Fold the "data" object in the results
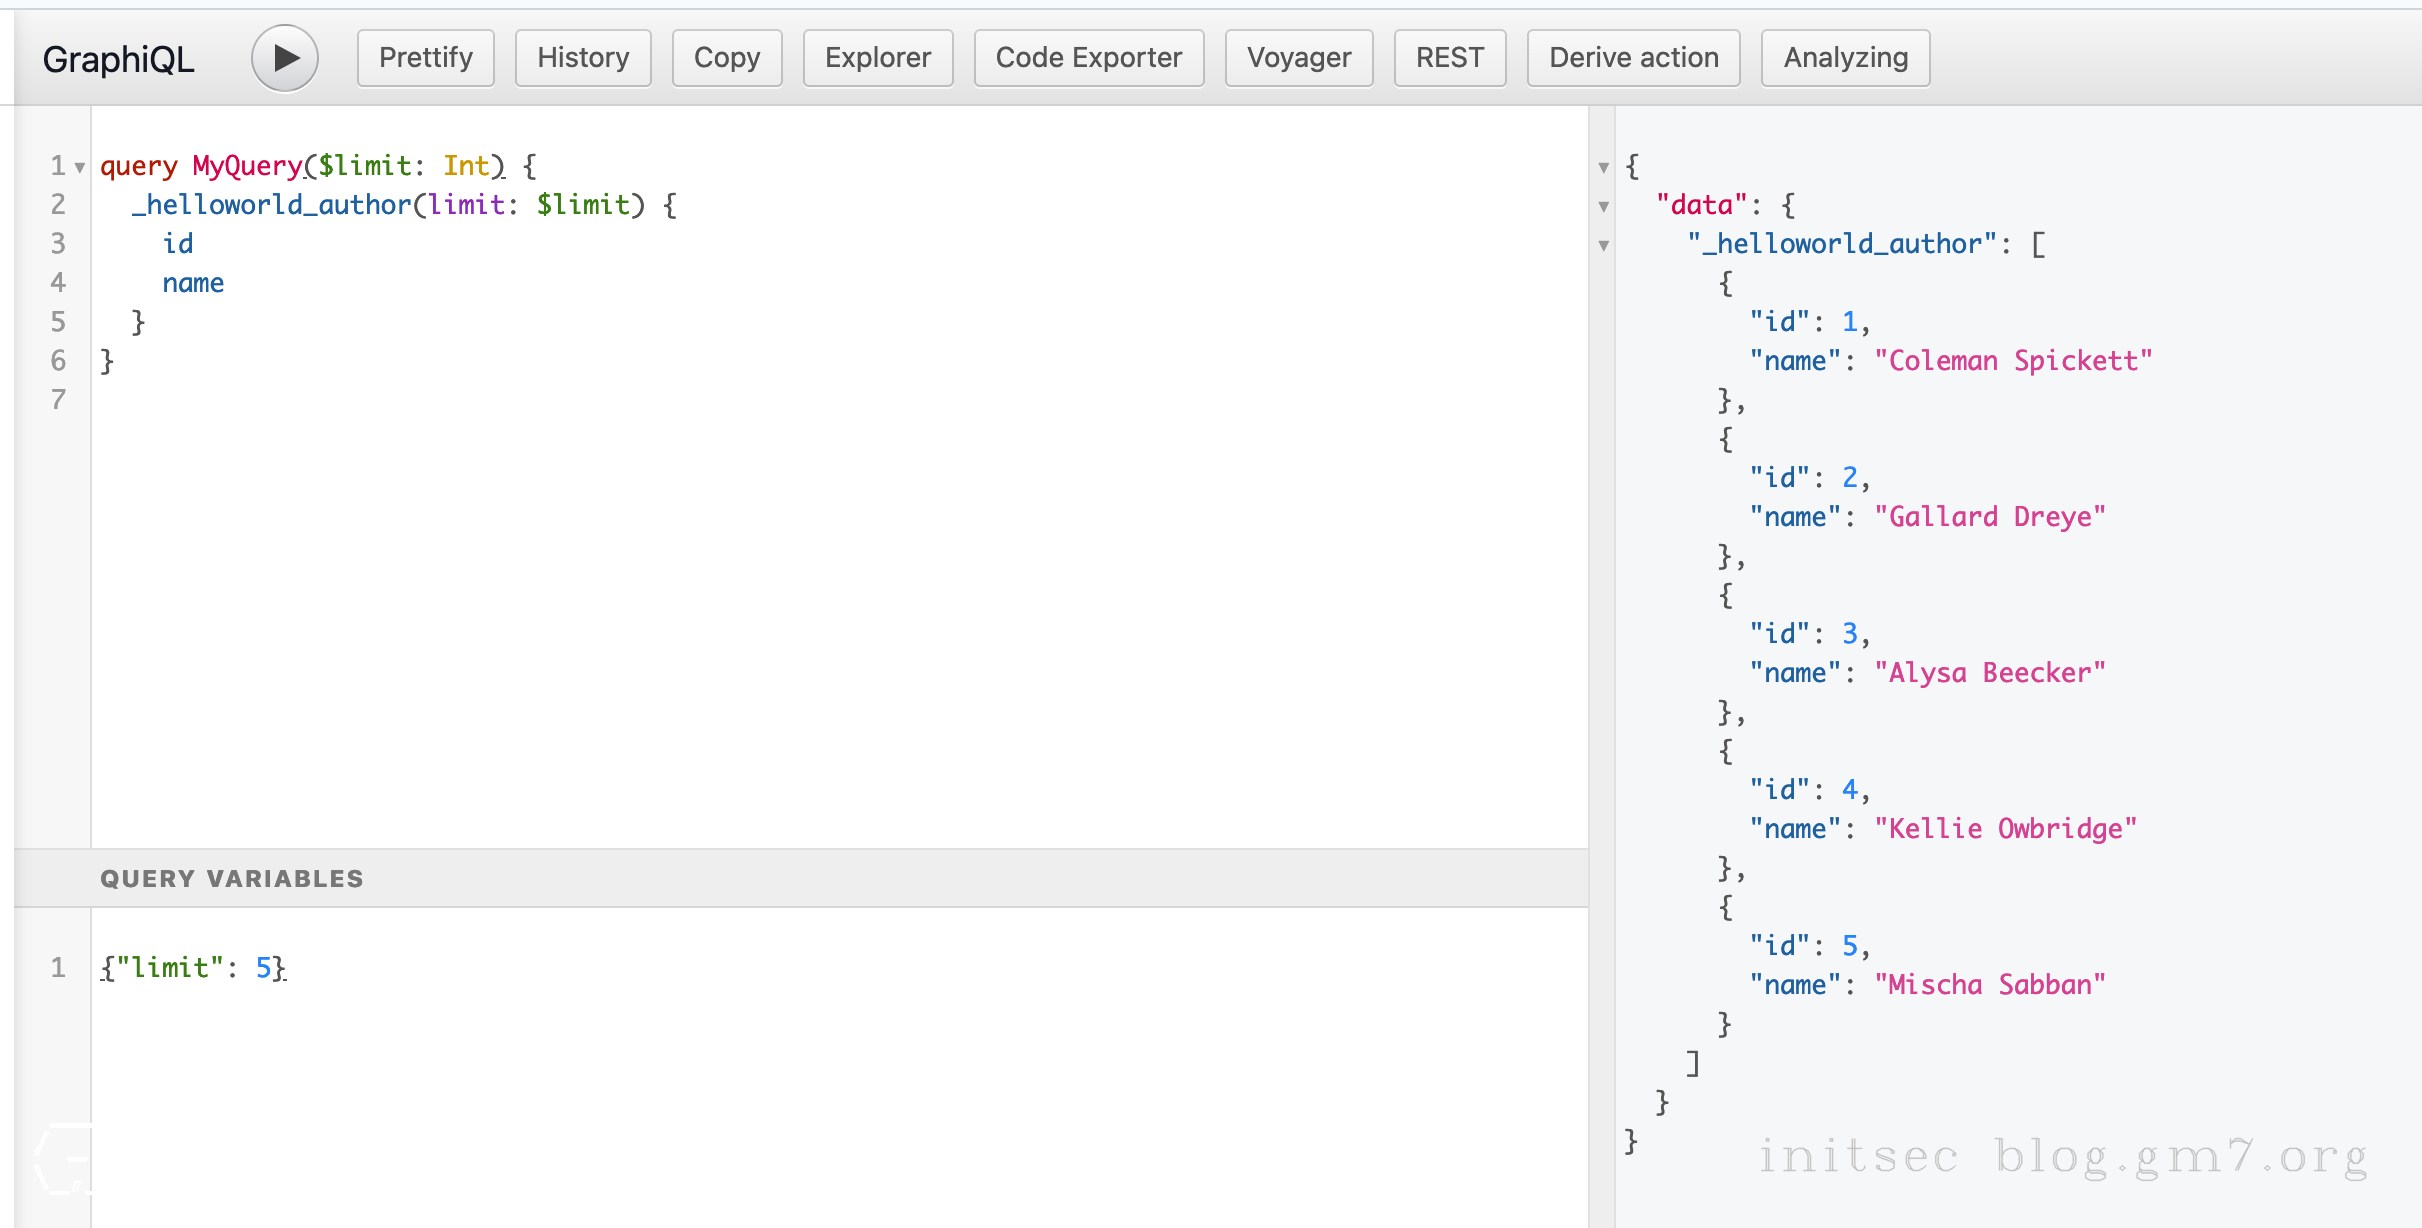Viewport: 2422px width, 1228px height. click(1603, 206)
